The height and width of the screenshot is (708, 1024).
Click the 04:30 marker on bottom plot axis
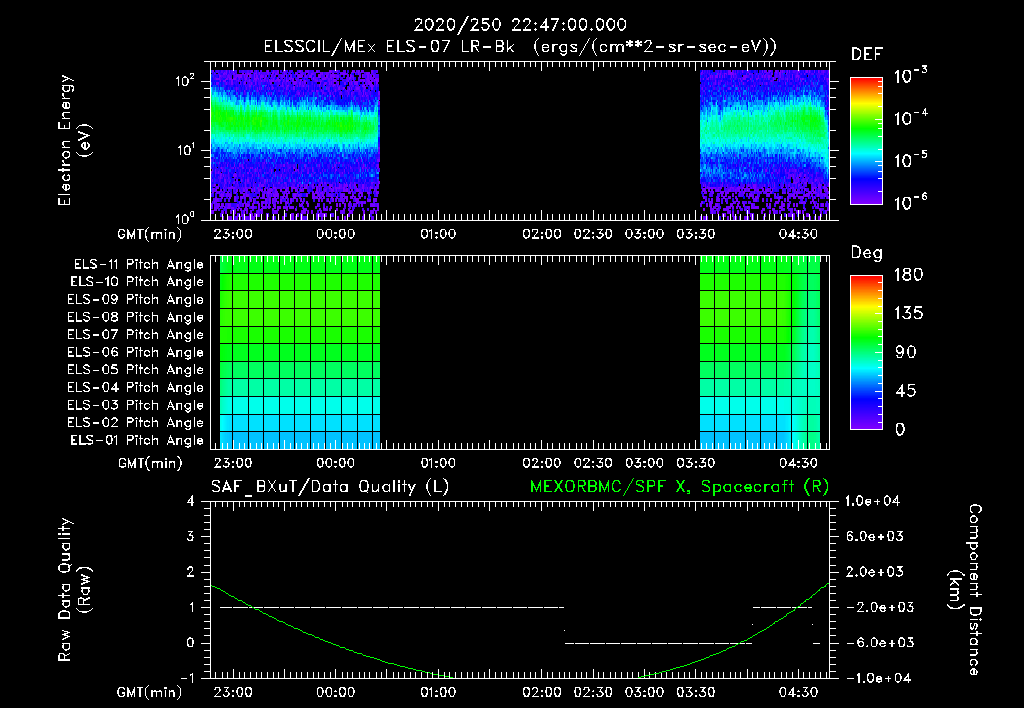798,692
